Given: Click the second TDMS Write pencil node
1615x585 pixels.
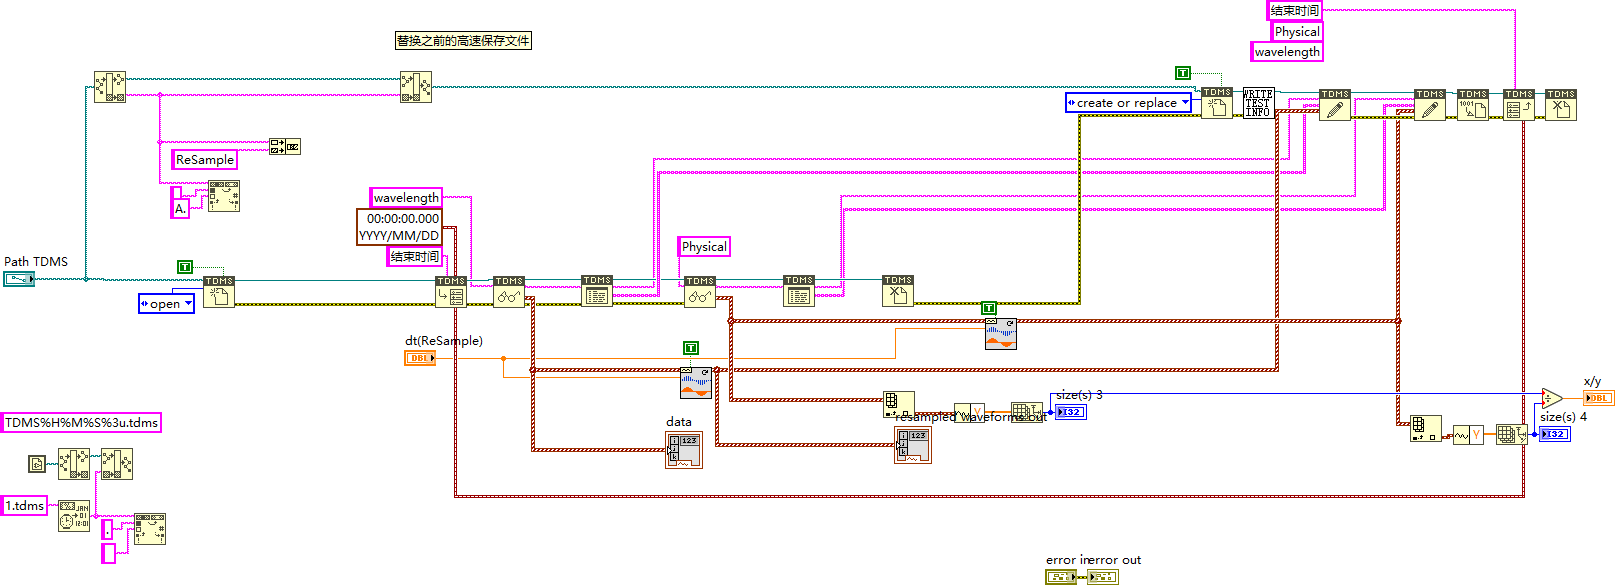Looking at the screenshot, I should [1430, 104].
